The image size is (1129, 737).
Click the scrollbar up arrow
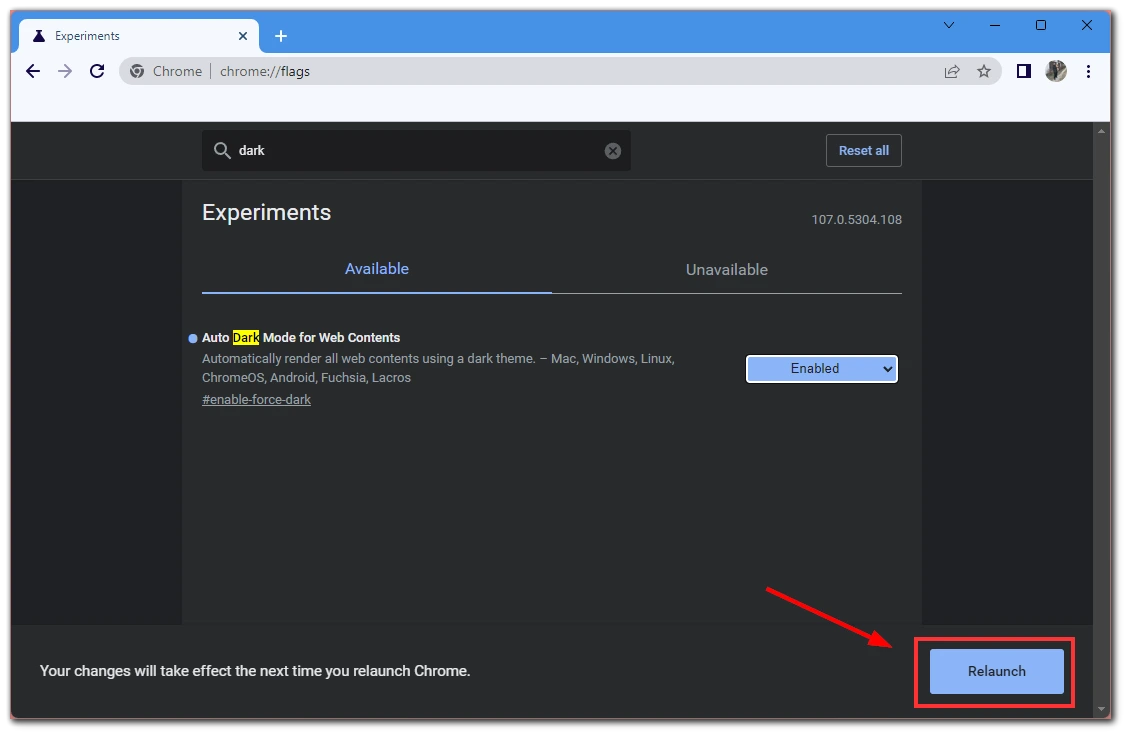click(1101, 132)
